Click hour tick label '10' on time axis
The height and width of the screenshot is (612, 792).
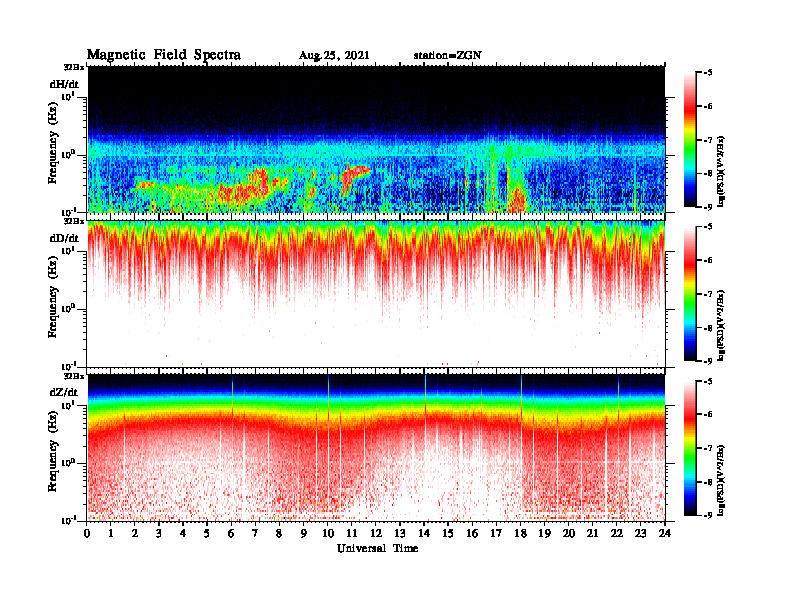pyautogui.click(x=328, y=534)
